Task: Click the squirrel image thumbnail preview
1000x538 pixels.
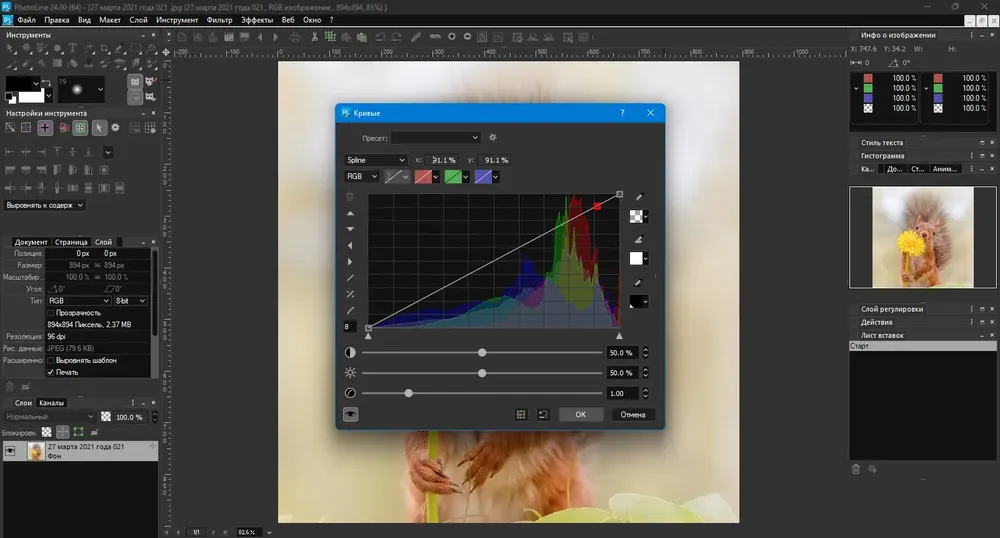Action: (x=923, y=237)
